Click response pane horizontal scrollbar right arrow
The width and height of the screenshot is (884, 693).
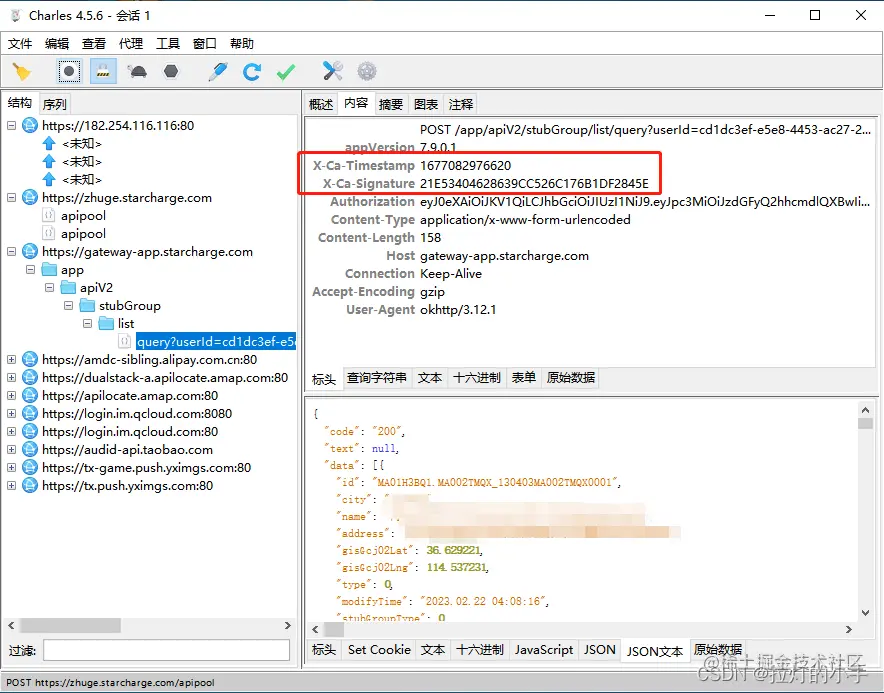[848, 629]
